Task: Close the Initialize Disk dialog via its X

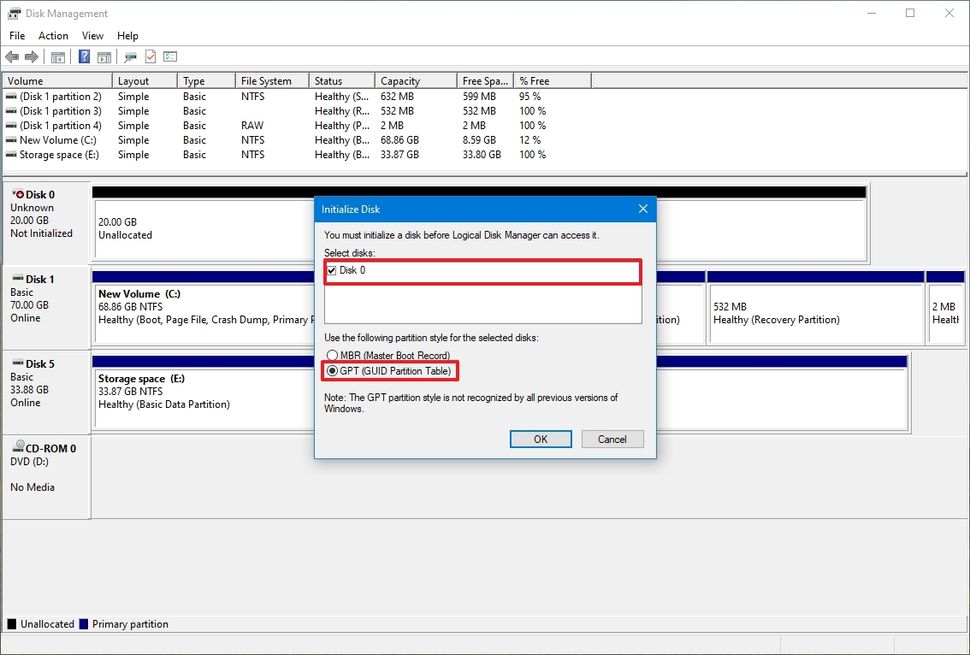Action: pos(643,209)
